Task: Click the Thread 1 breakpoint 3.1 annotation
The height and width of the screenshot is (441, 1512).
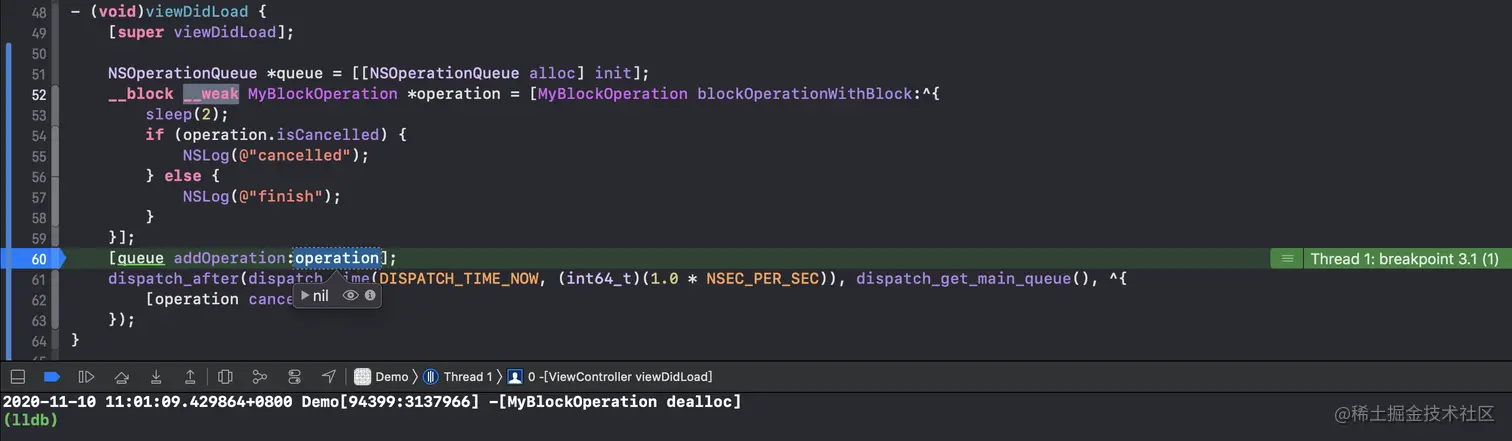Action: point(1403,258)
